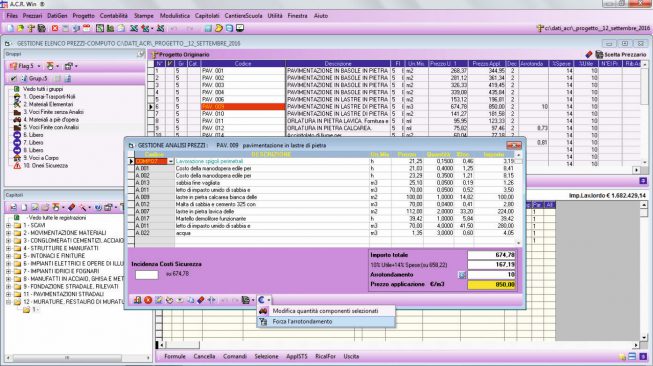
Task: Click the Formule button in the bottom bar
Action: [x=175, y=357]
